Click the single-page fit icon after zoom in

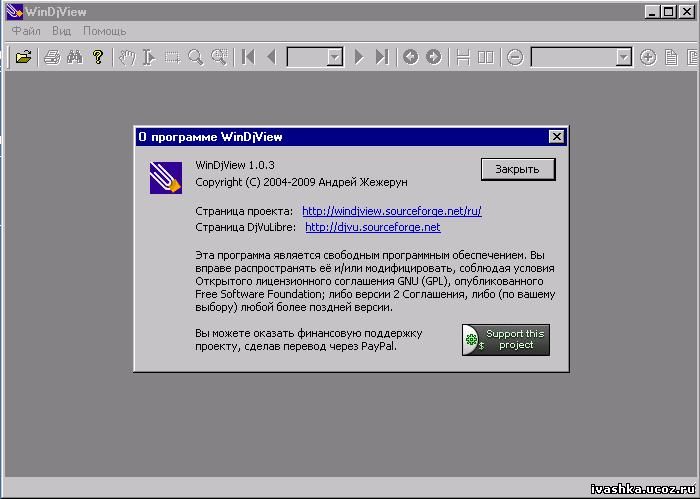671,57
